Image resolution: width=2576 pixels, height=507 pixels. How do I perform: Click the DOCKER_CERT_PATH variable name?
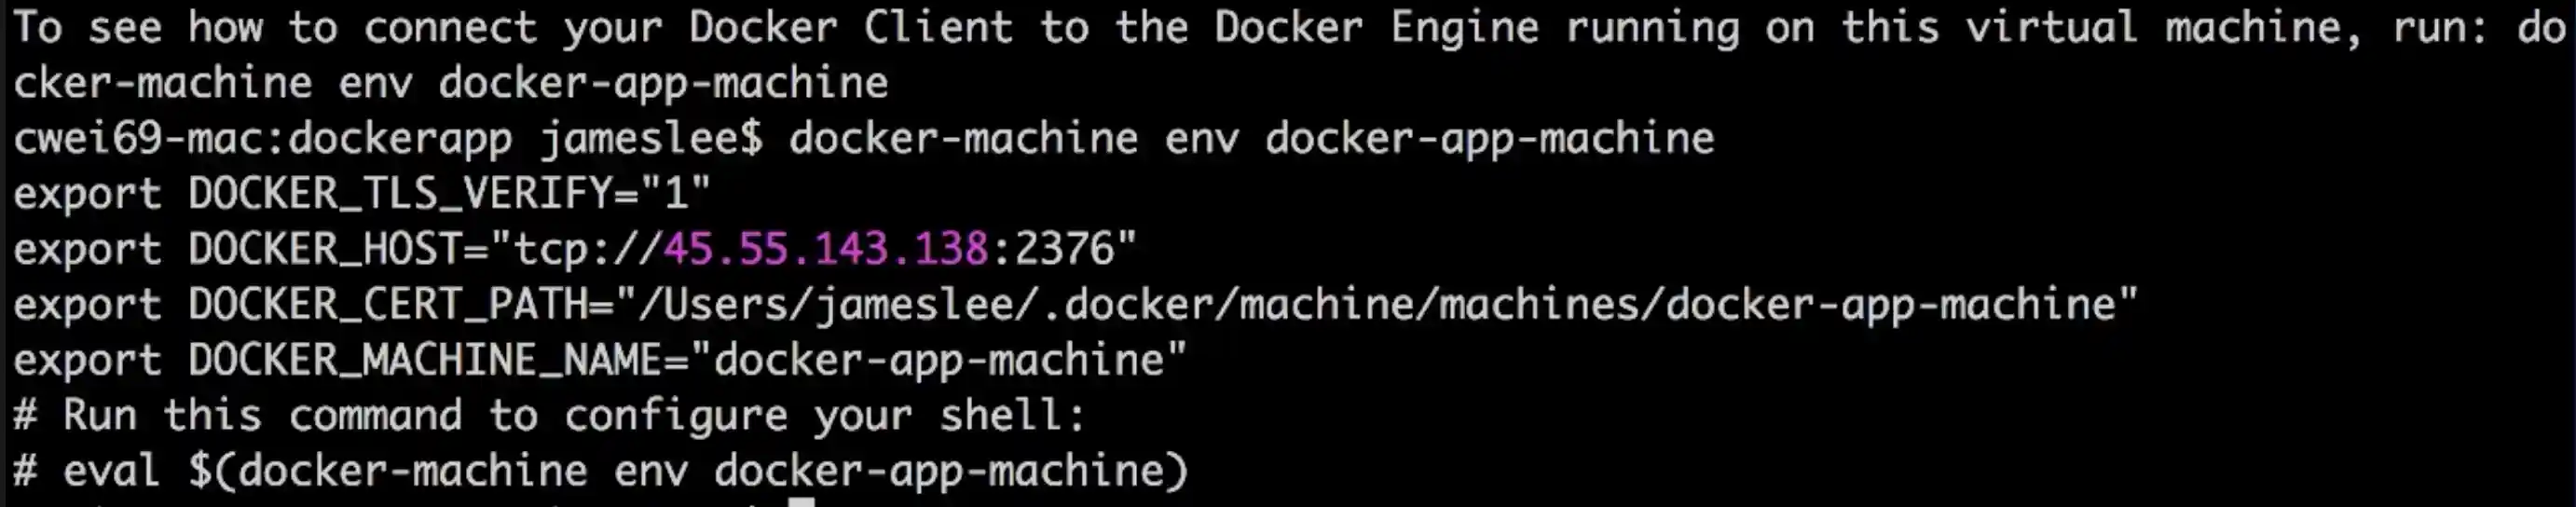(x=387, y=304)
